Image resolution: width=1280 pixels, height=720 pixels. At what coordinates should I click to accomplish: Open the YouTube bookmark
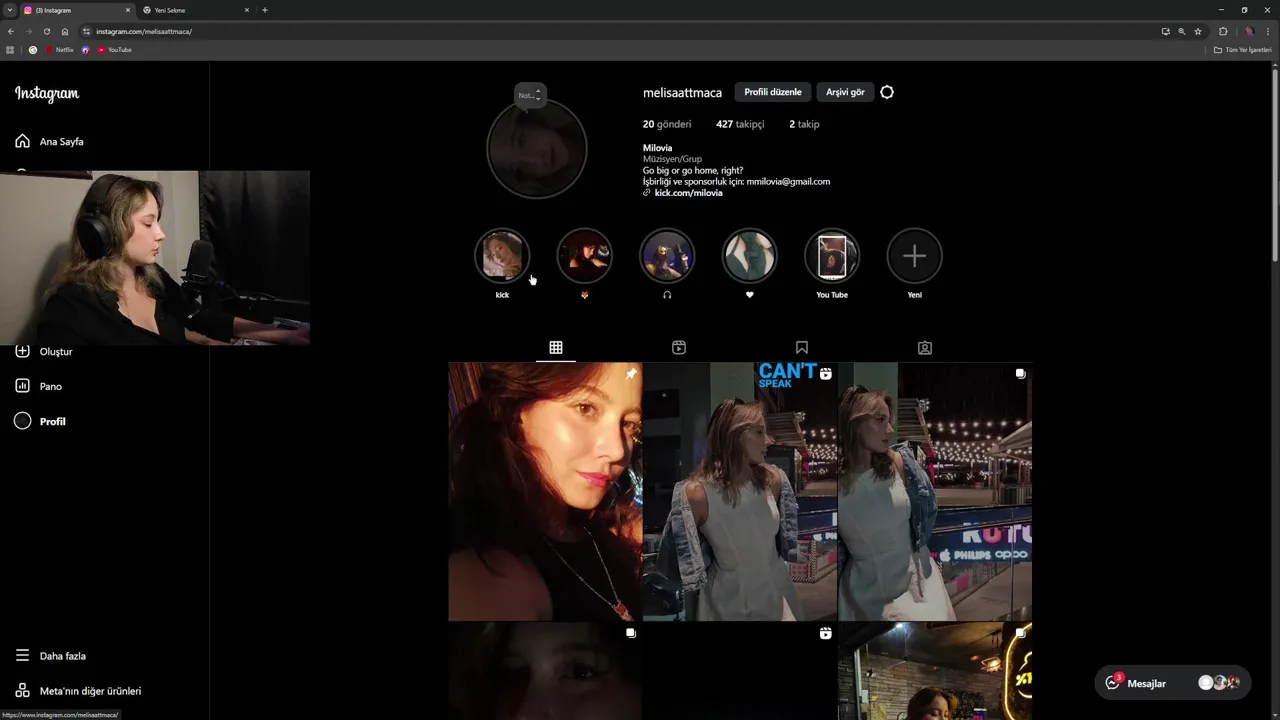tap(115, 50)
